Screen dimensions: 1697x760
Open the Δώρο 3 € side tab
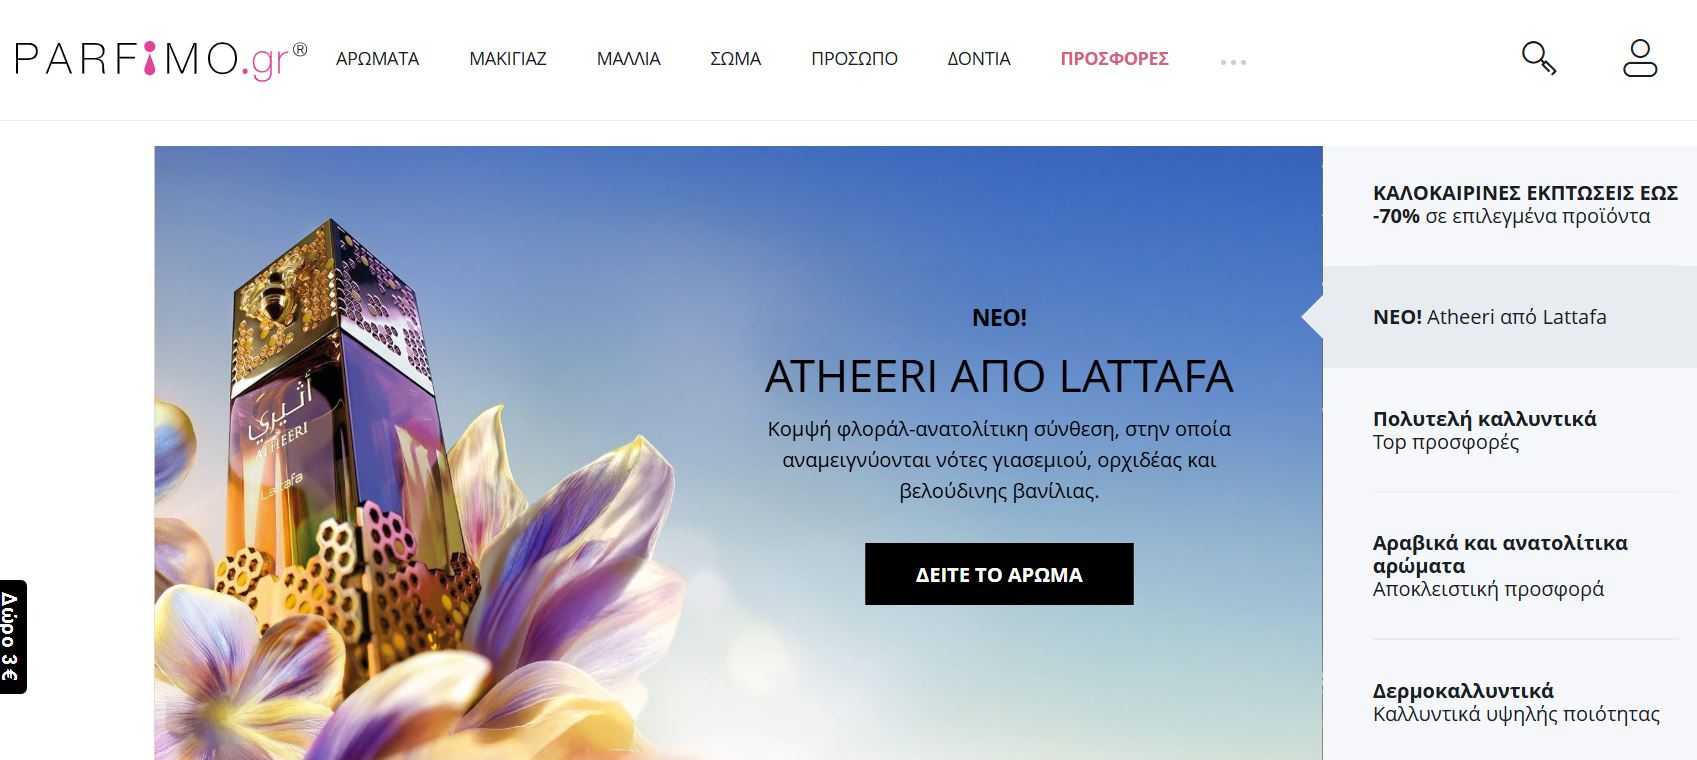12,637
